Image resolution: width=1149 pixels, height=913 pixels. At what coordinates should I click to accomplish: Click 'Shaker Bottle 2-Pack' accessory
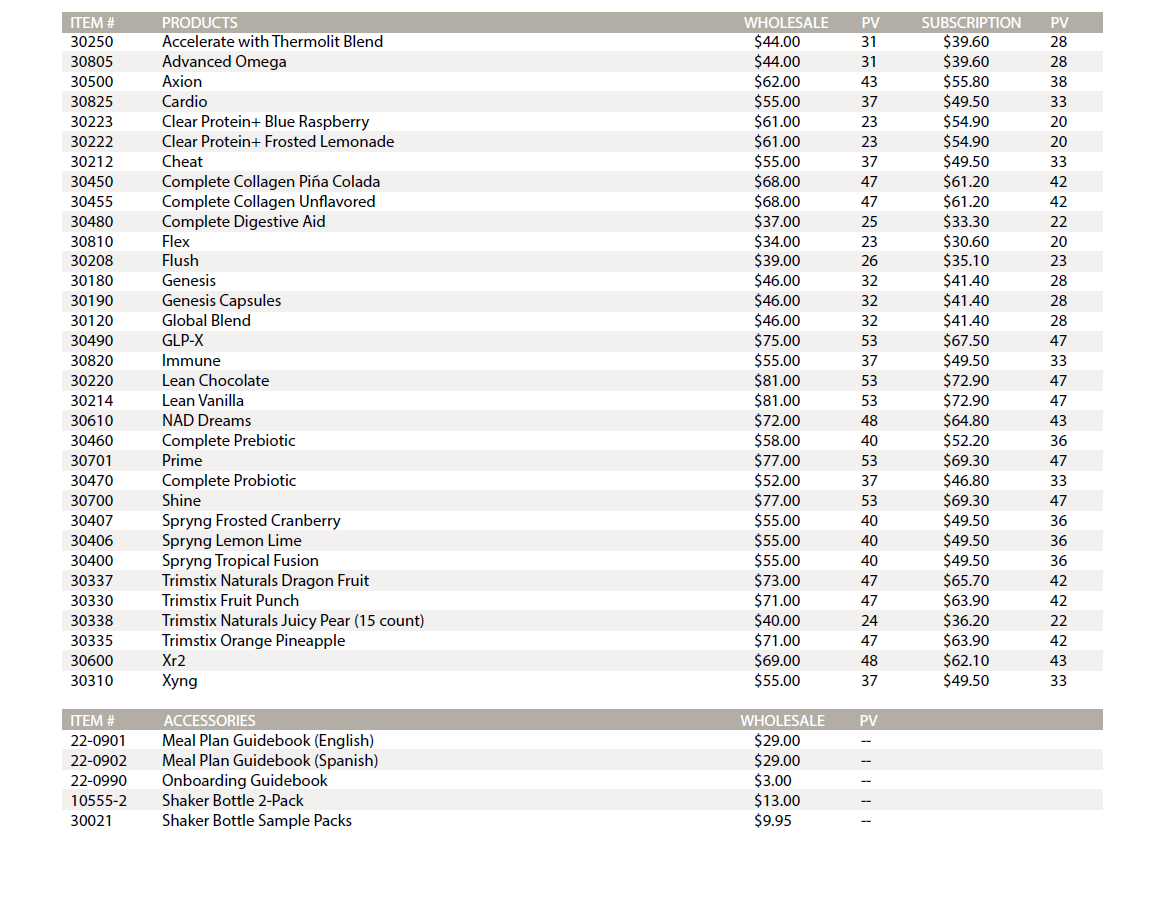(232, 800)
